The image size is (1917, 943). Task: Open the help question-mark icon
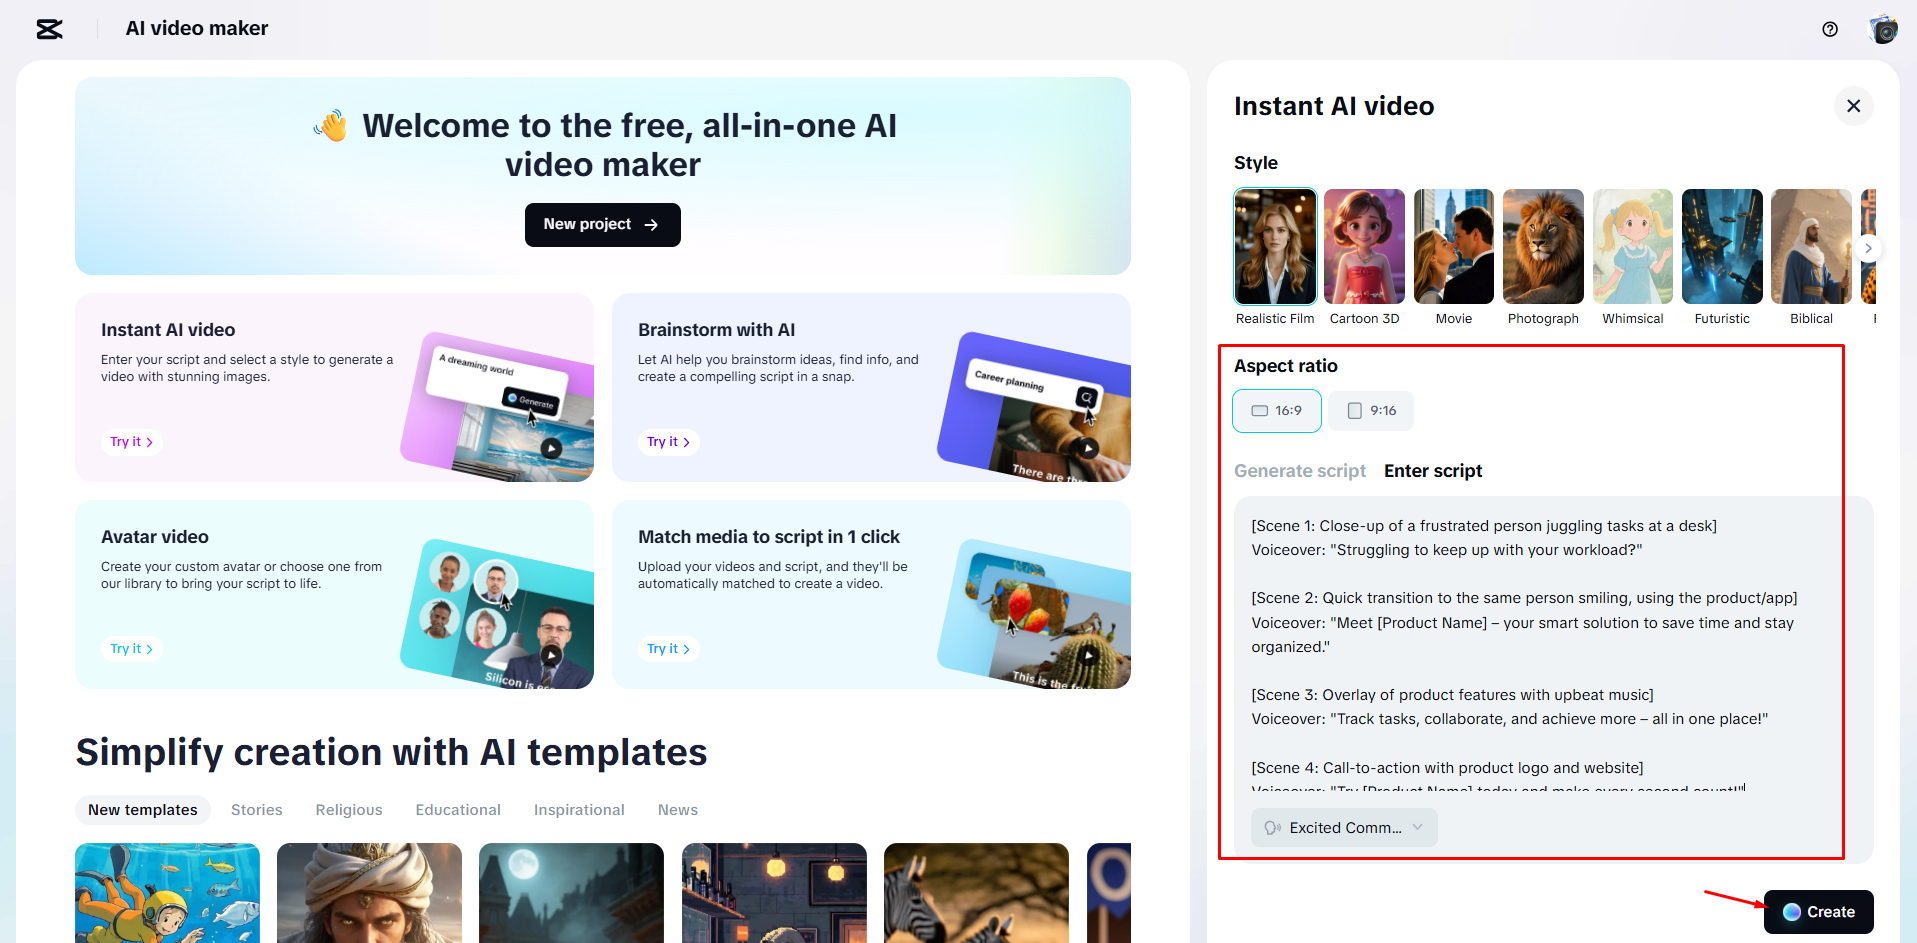click(1830, 29)
